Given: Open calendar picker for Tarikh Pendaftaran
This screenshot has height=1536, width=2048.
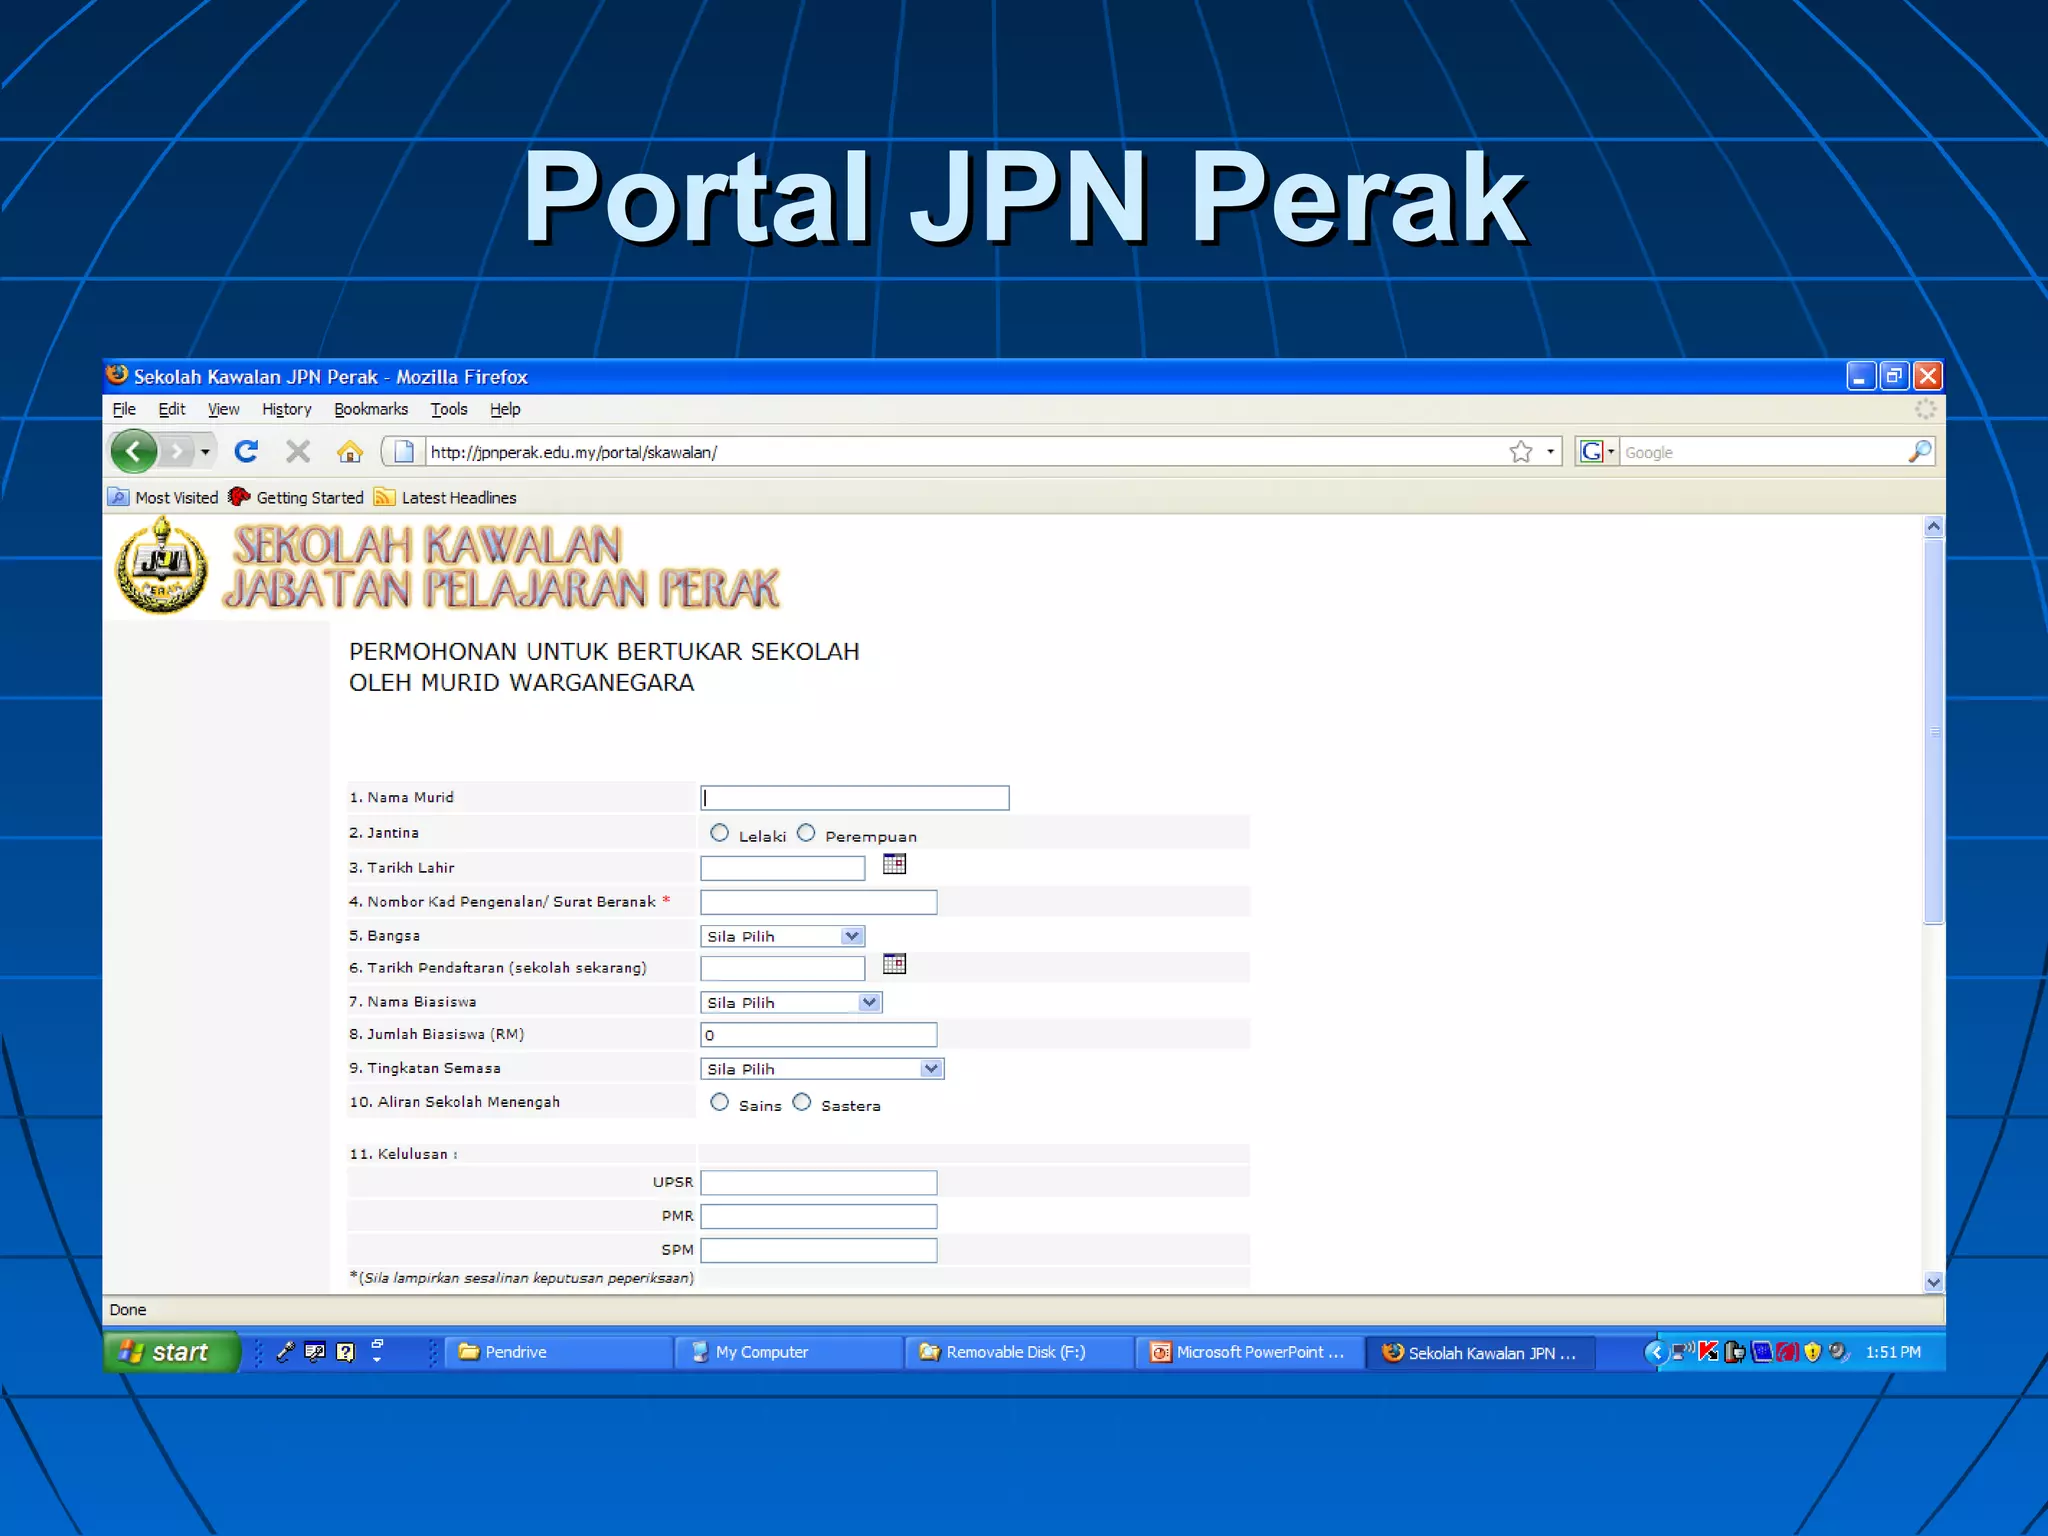Looking at the screenshot, I should [x=894, y=964].
